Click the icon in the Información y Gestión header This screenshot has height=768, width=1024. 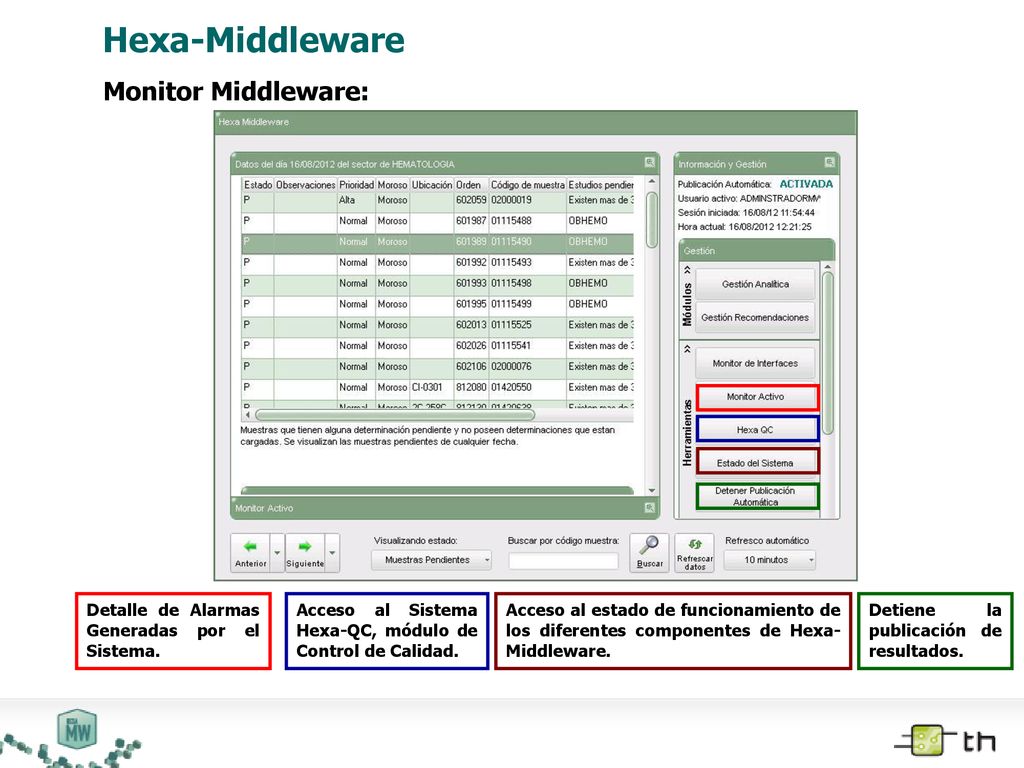[x=829, y=163]
